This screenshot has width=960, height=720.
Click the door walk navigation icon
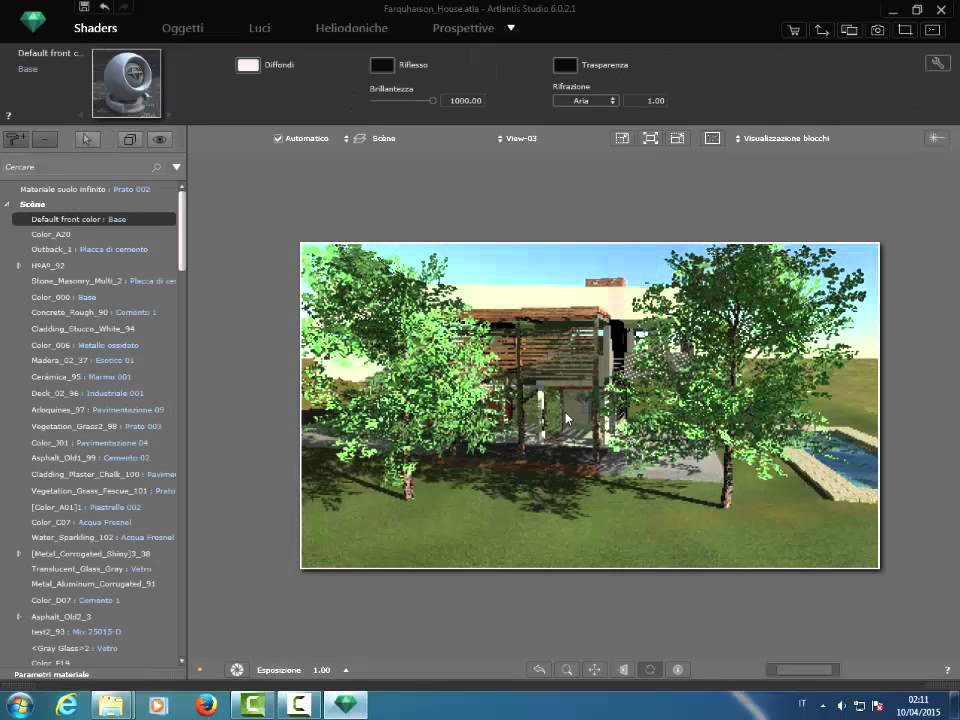click(622, 670)
